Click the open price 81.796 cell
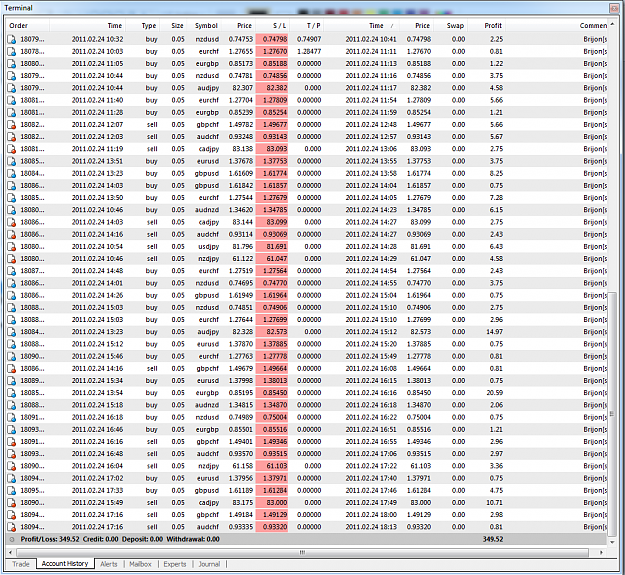This screenshot has width=625, height=575. 243,247
